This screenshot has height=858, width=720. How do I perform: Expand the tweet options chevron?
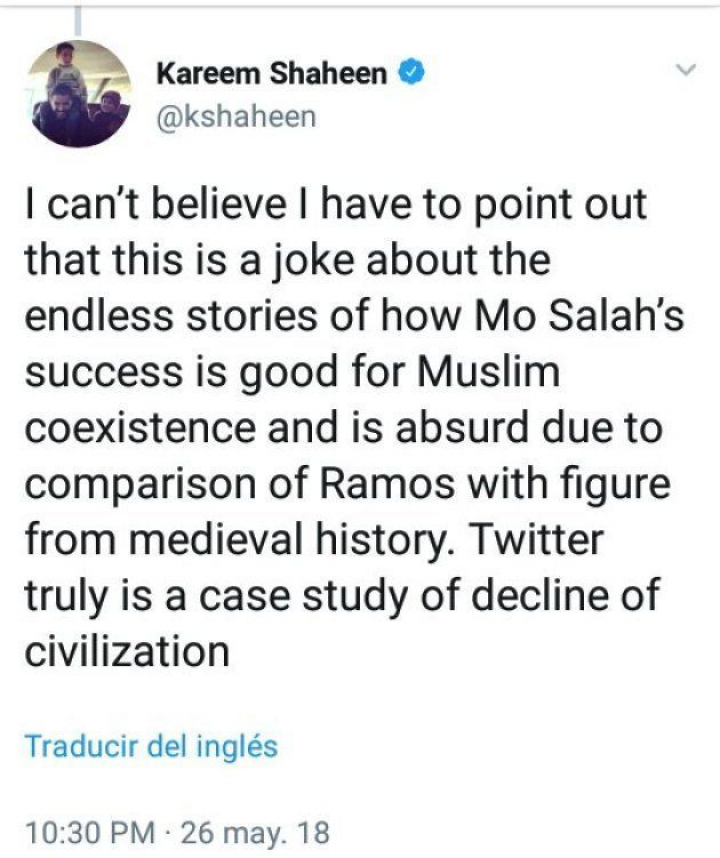(x=685, y=71)
